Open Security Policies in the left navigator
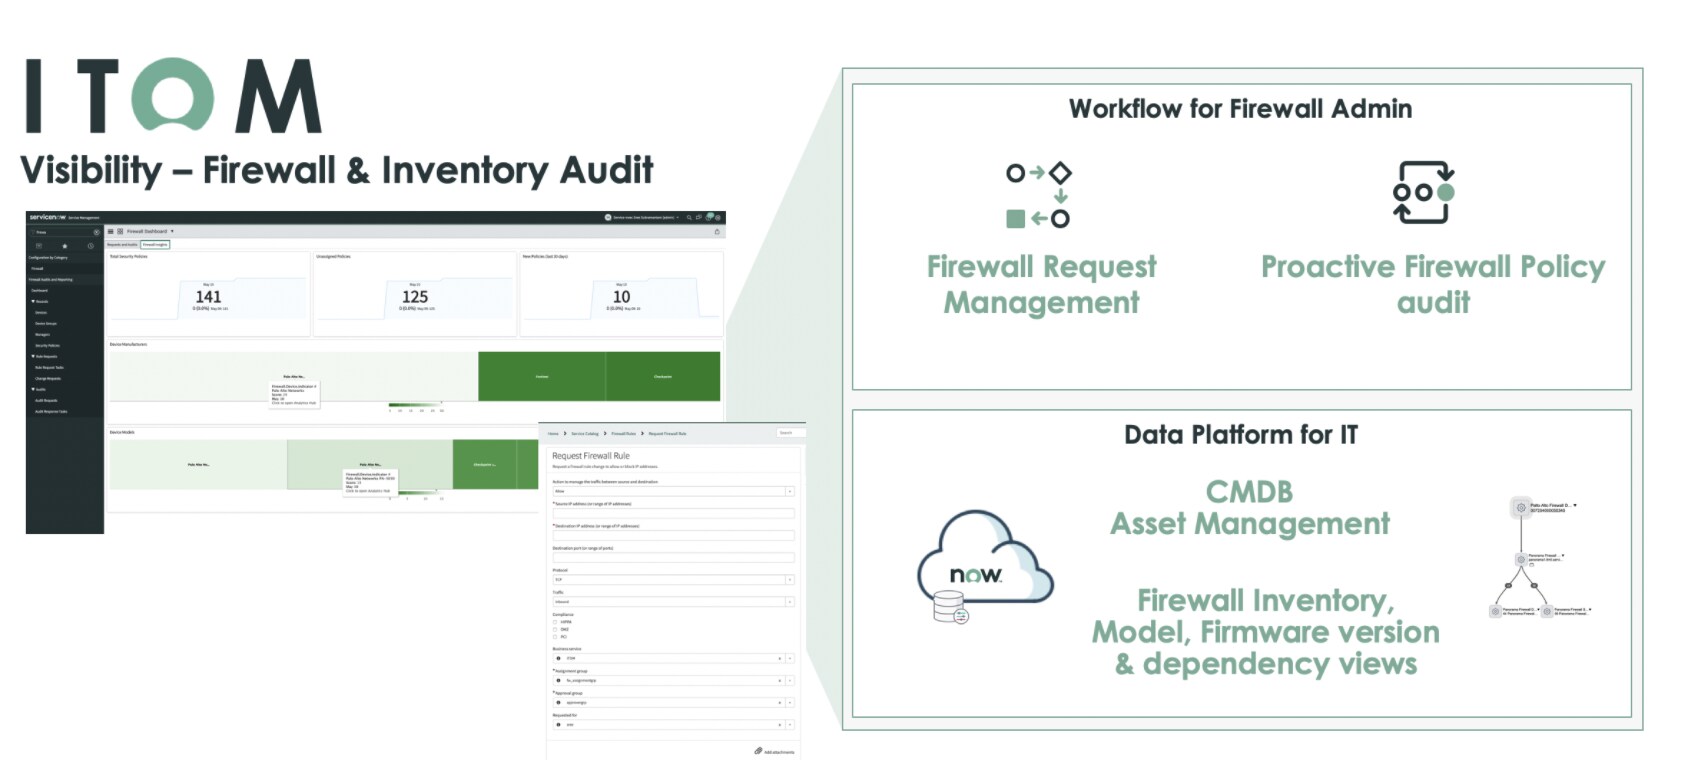The height and width of the screenshot is (760, 1694). (47, 345)
